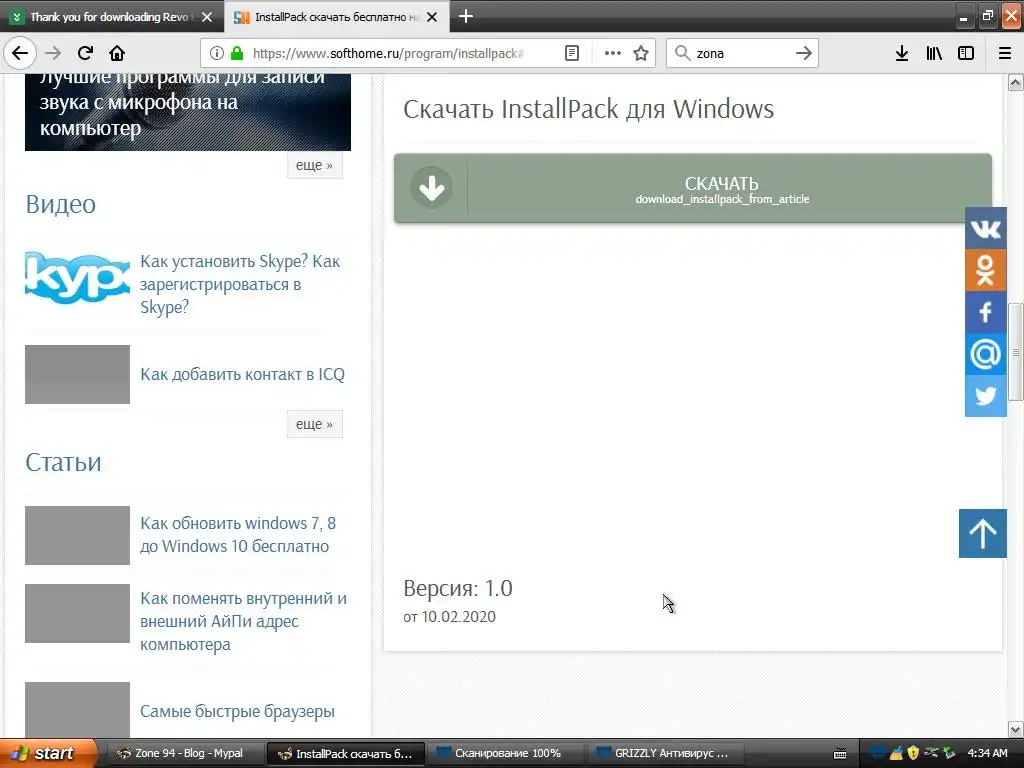Share via Mail.ru @ icon

point(985,353)
